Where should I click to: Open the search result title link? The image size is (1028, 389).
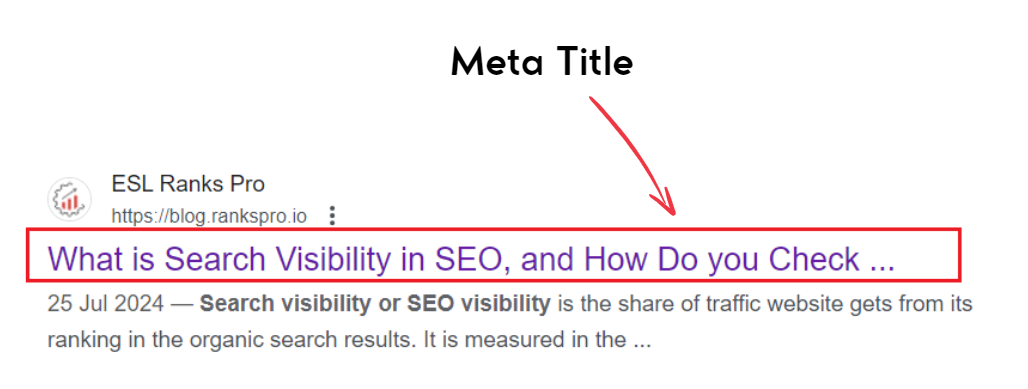(471, 258)
